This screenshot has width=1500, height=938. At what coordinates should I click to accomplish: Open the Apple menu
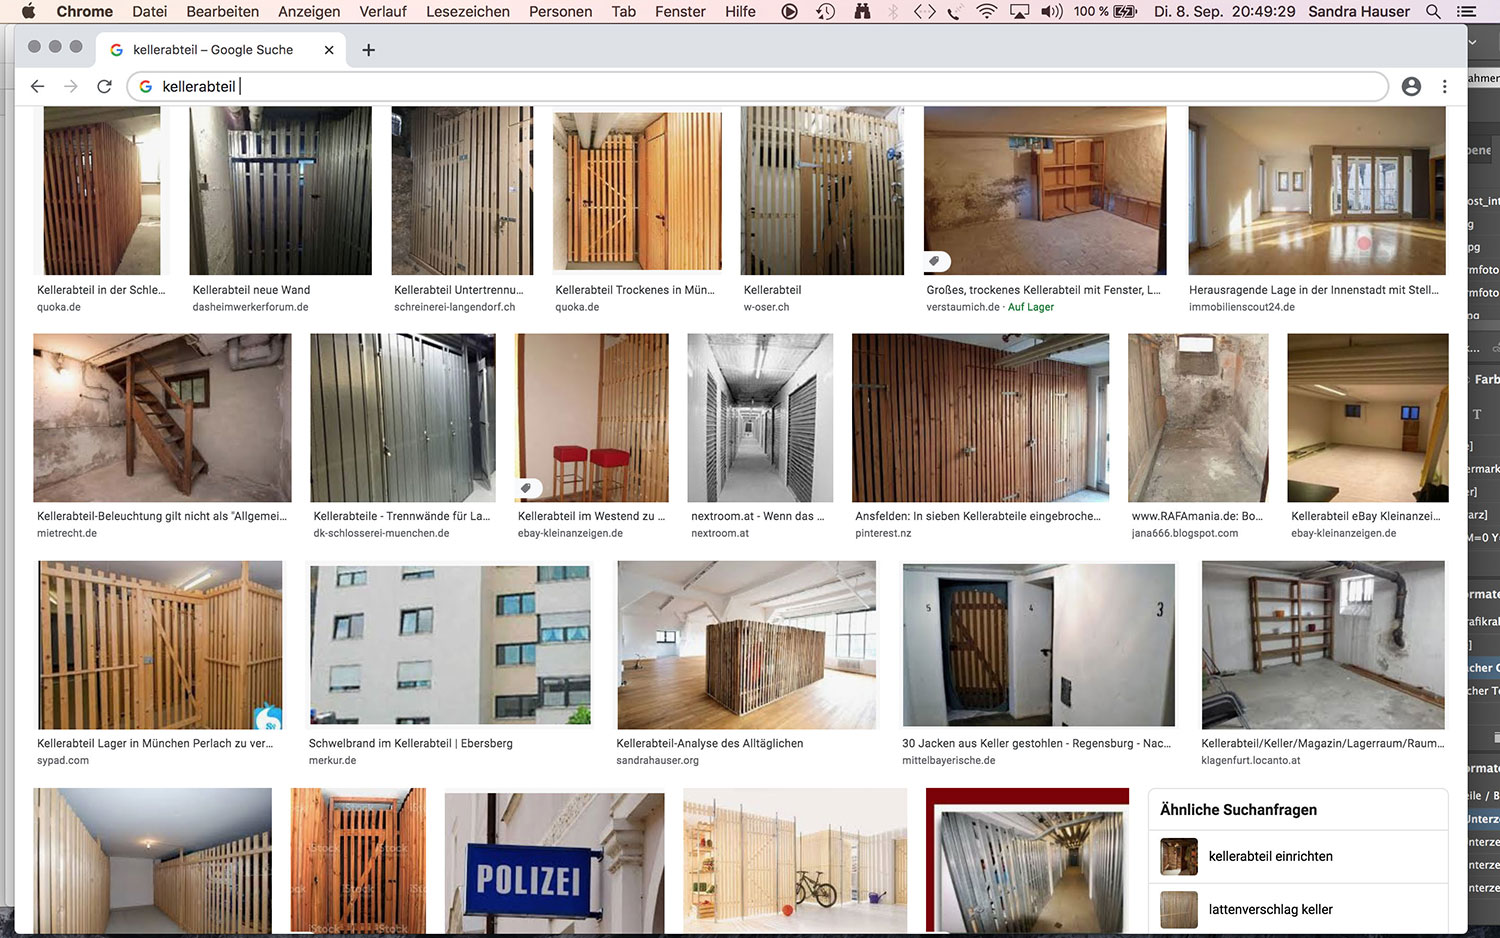pyautogui.click(x=28, y=11)
